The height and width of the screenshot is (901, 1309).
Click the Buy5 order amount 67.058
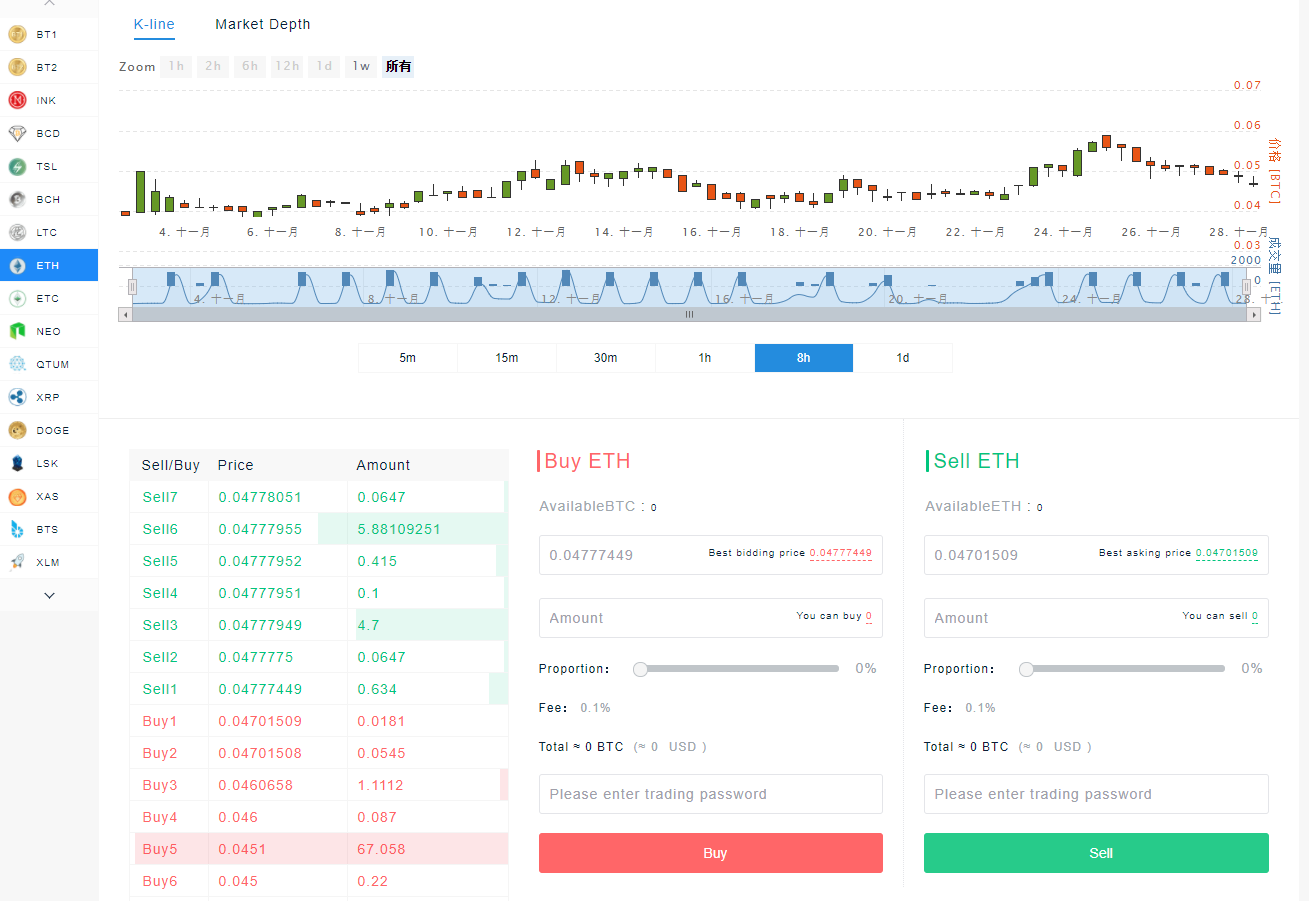tap(381, 849)
